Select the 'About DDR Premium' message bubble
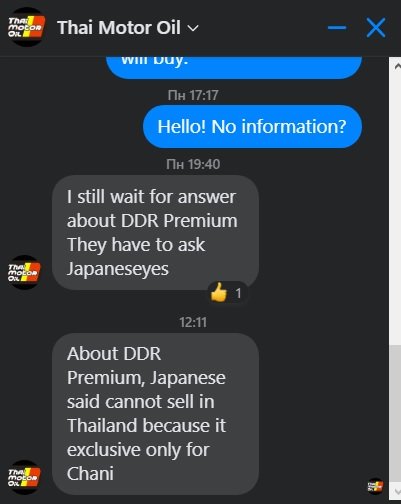This screenshot has width=401, height=504. click(x=155, y=414)
